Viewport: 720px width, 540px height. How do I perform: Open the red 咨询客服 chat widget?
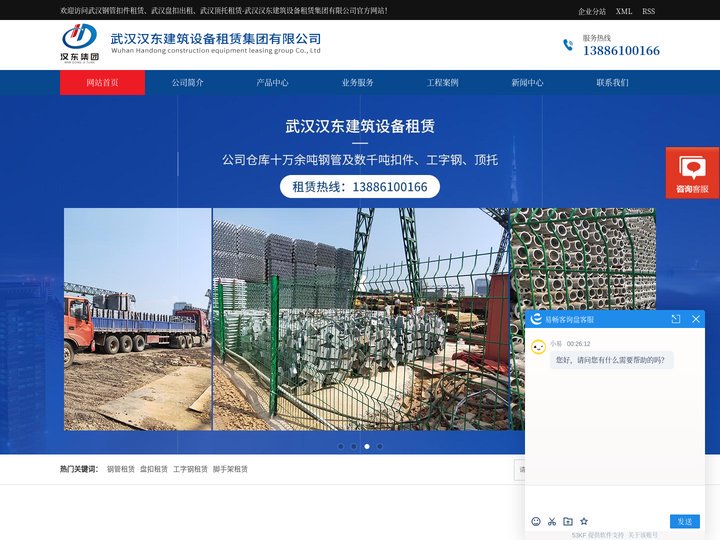(692, 173)
